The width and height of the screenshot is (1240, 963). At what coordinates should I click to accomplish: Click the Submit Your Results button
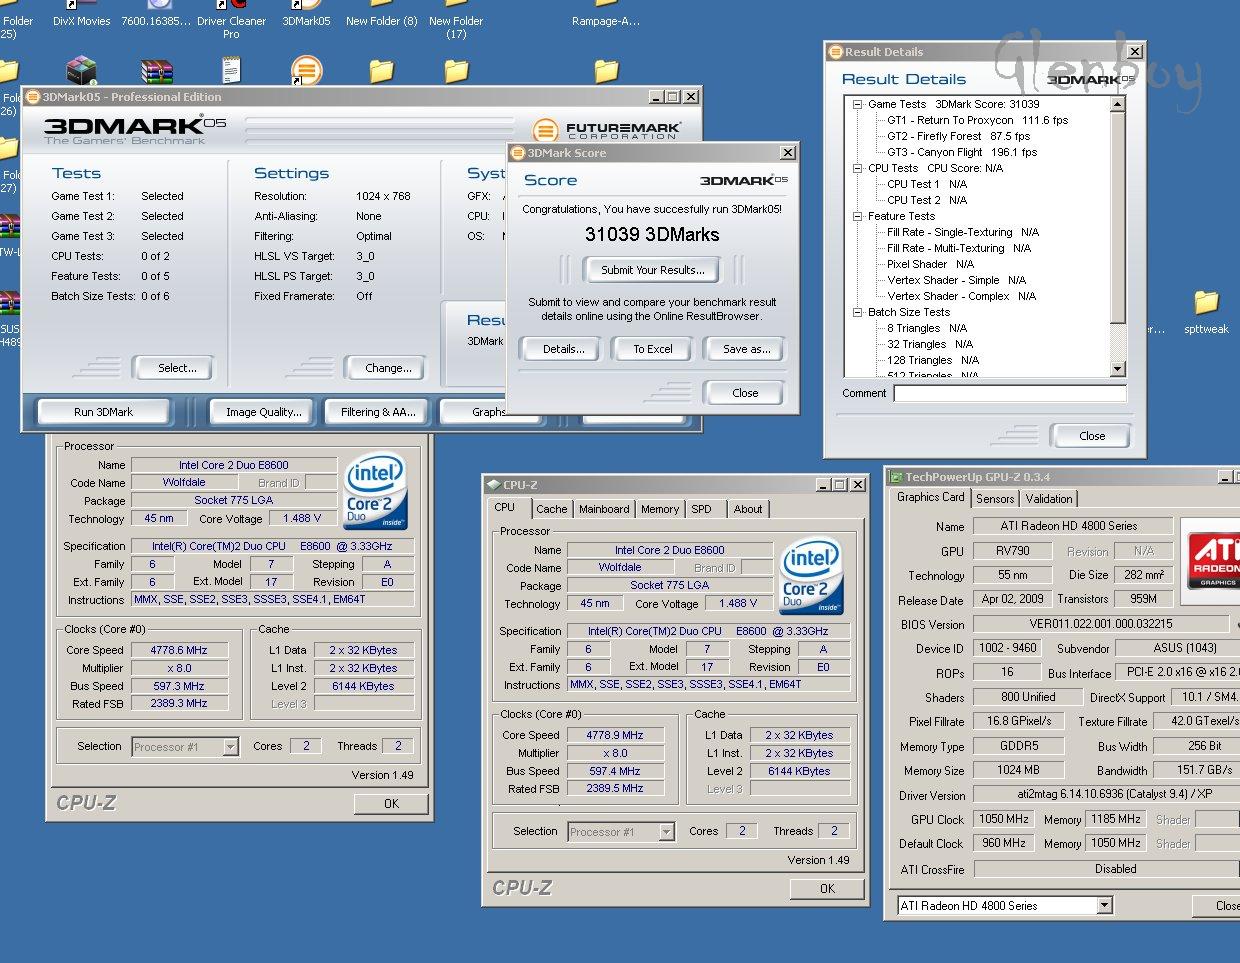point(652,270)
